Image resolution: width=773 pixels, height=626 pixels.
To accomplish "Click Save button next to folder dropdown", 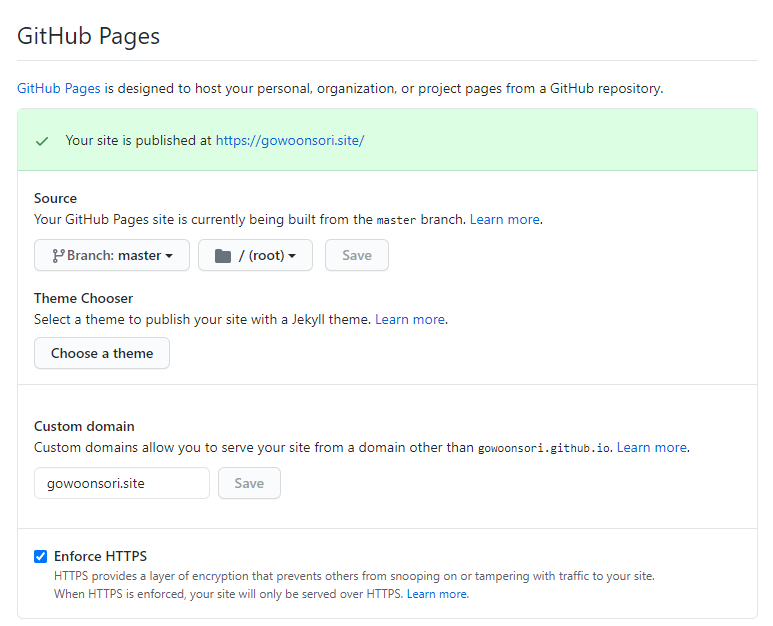I will [357, 255].
